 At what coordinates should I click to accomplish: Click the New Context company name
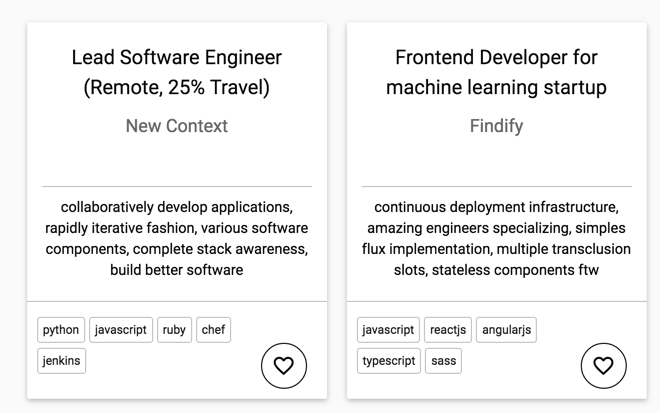(x=177, y=126)
